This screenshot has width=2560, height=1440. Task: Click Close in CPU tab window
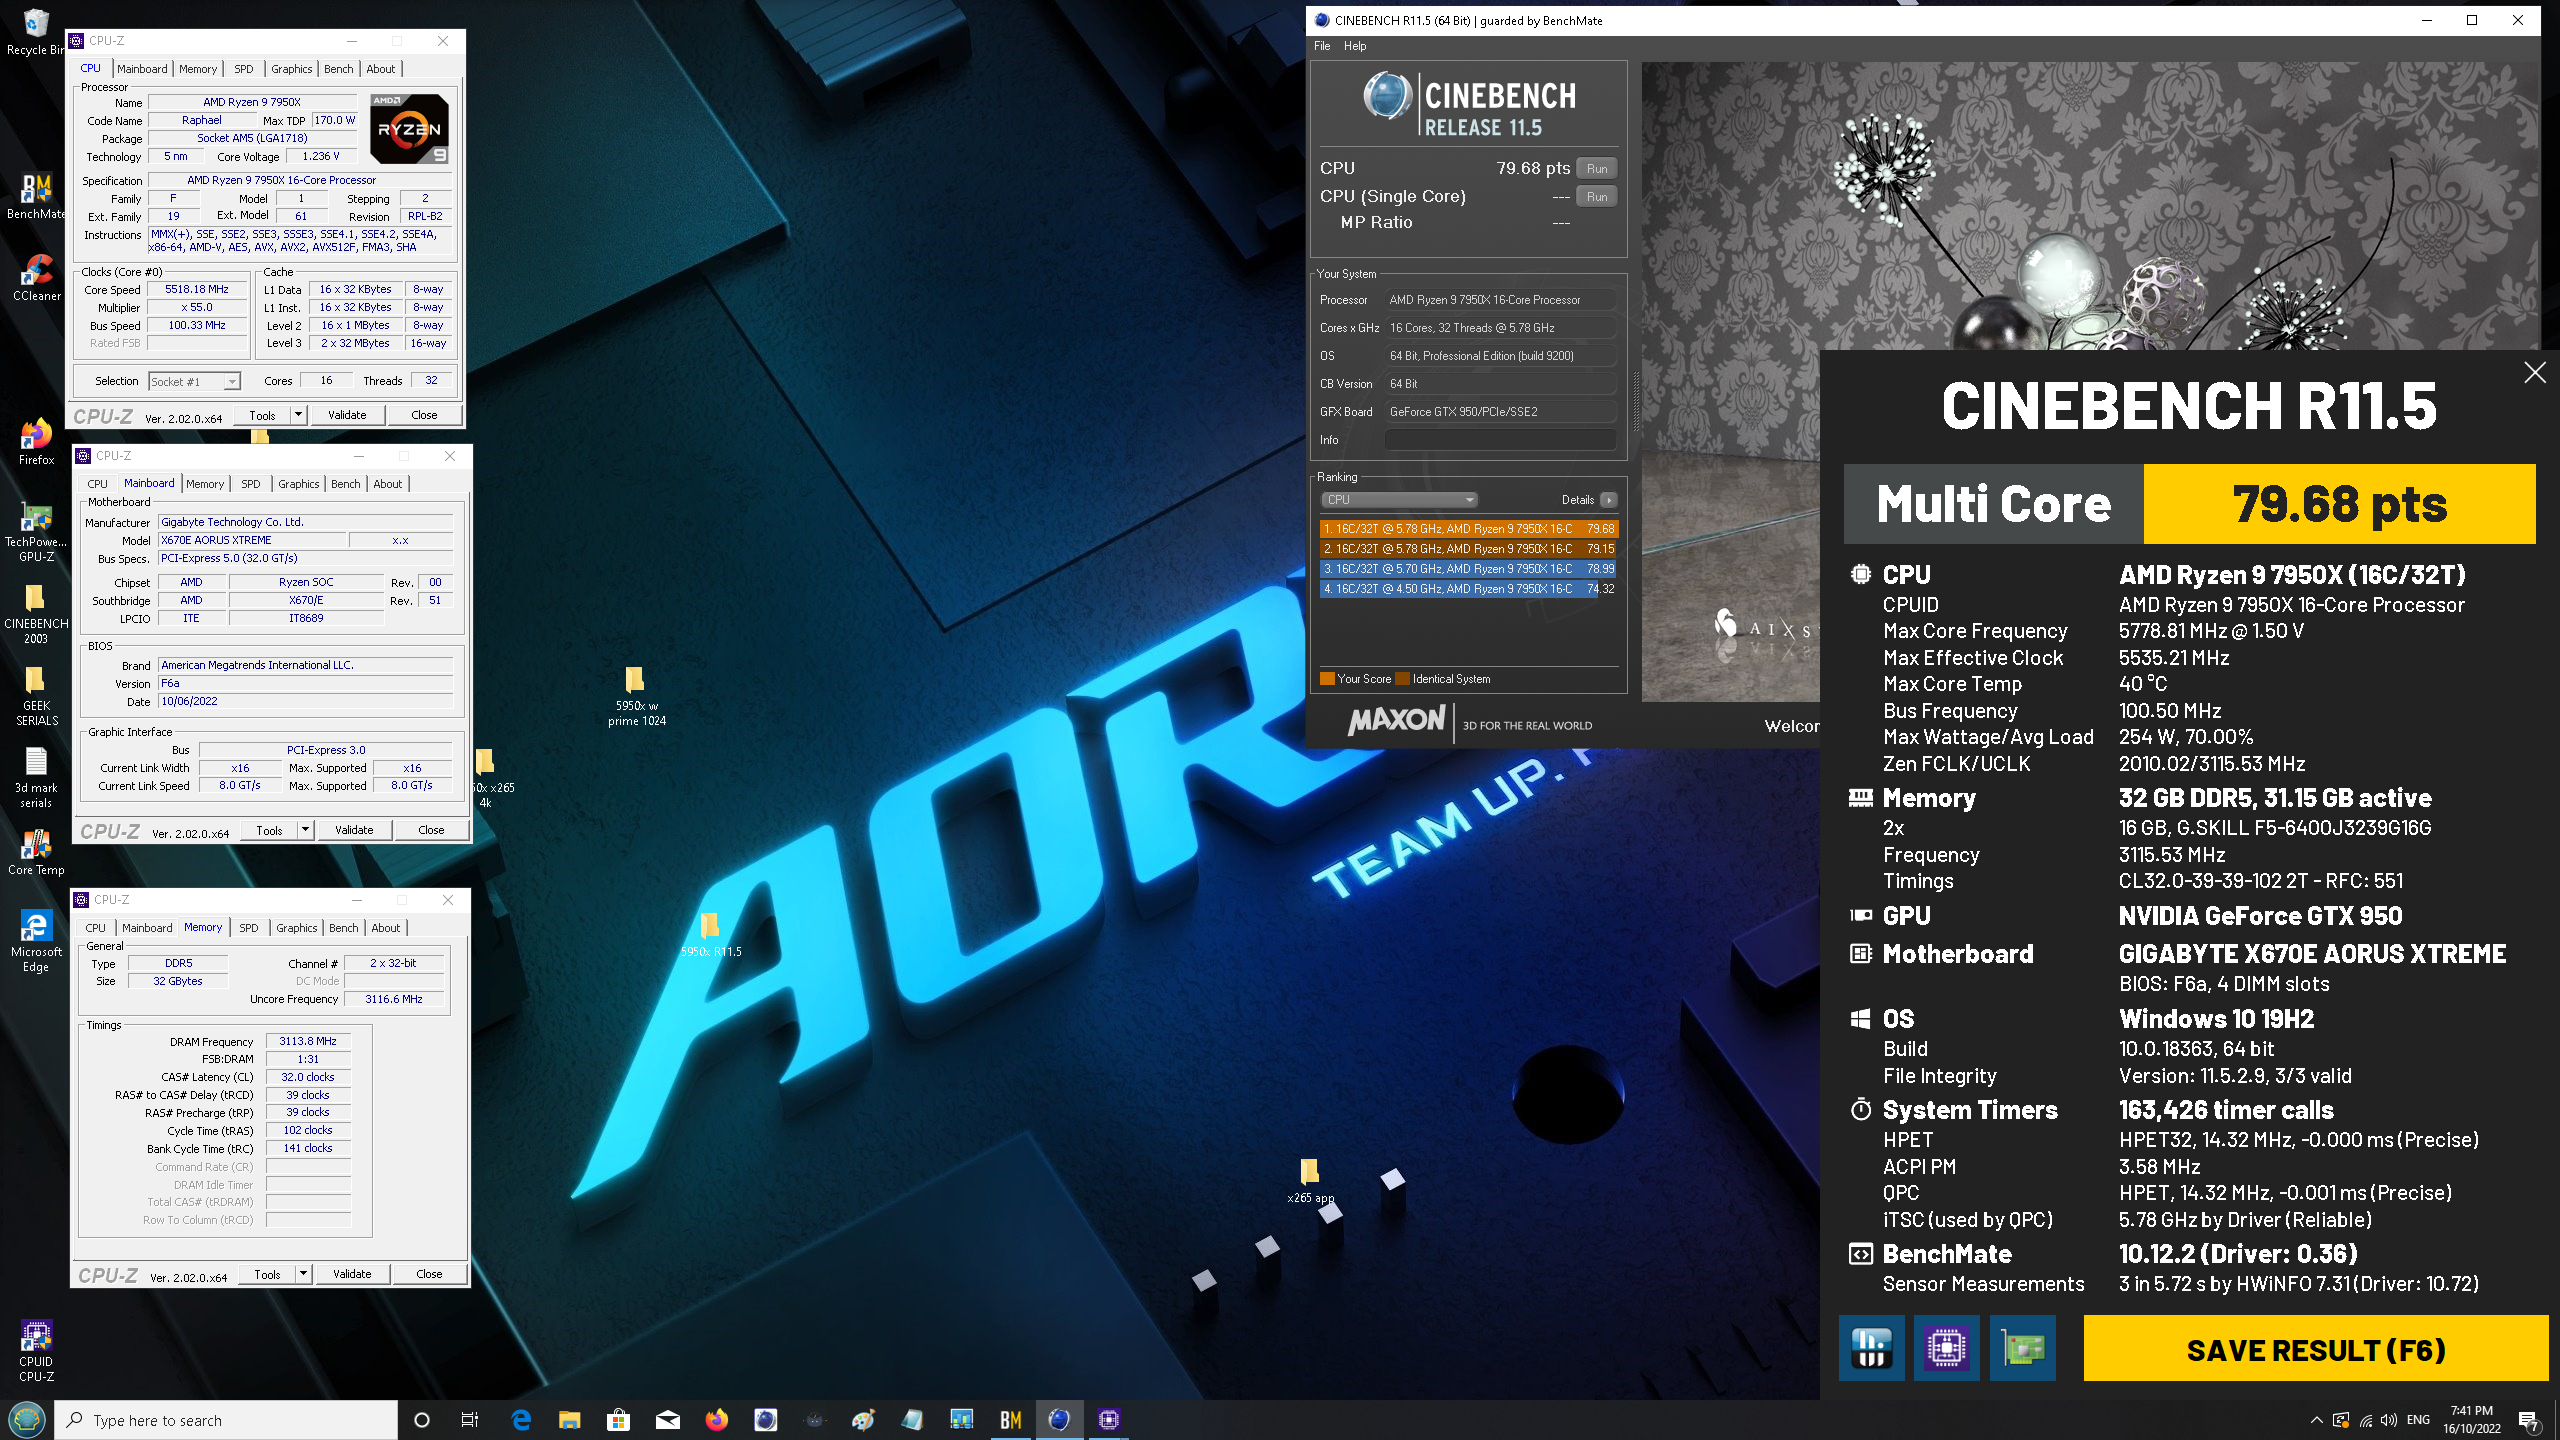[424, 415]
